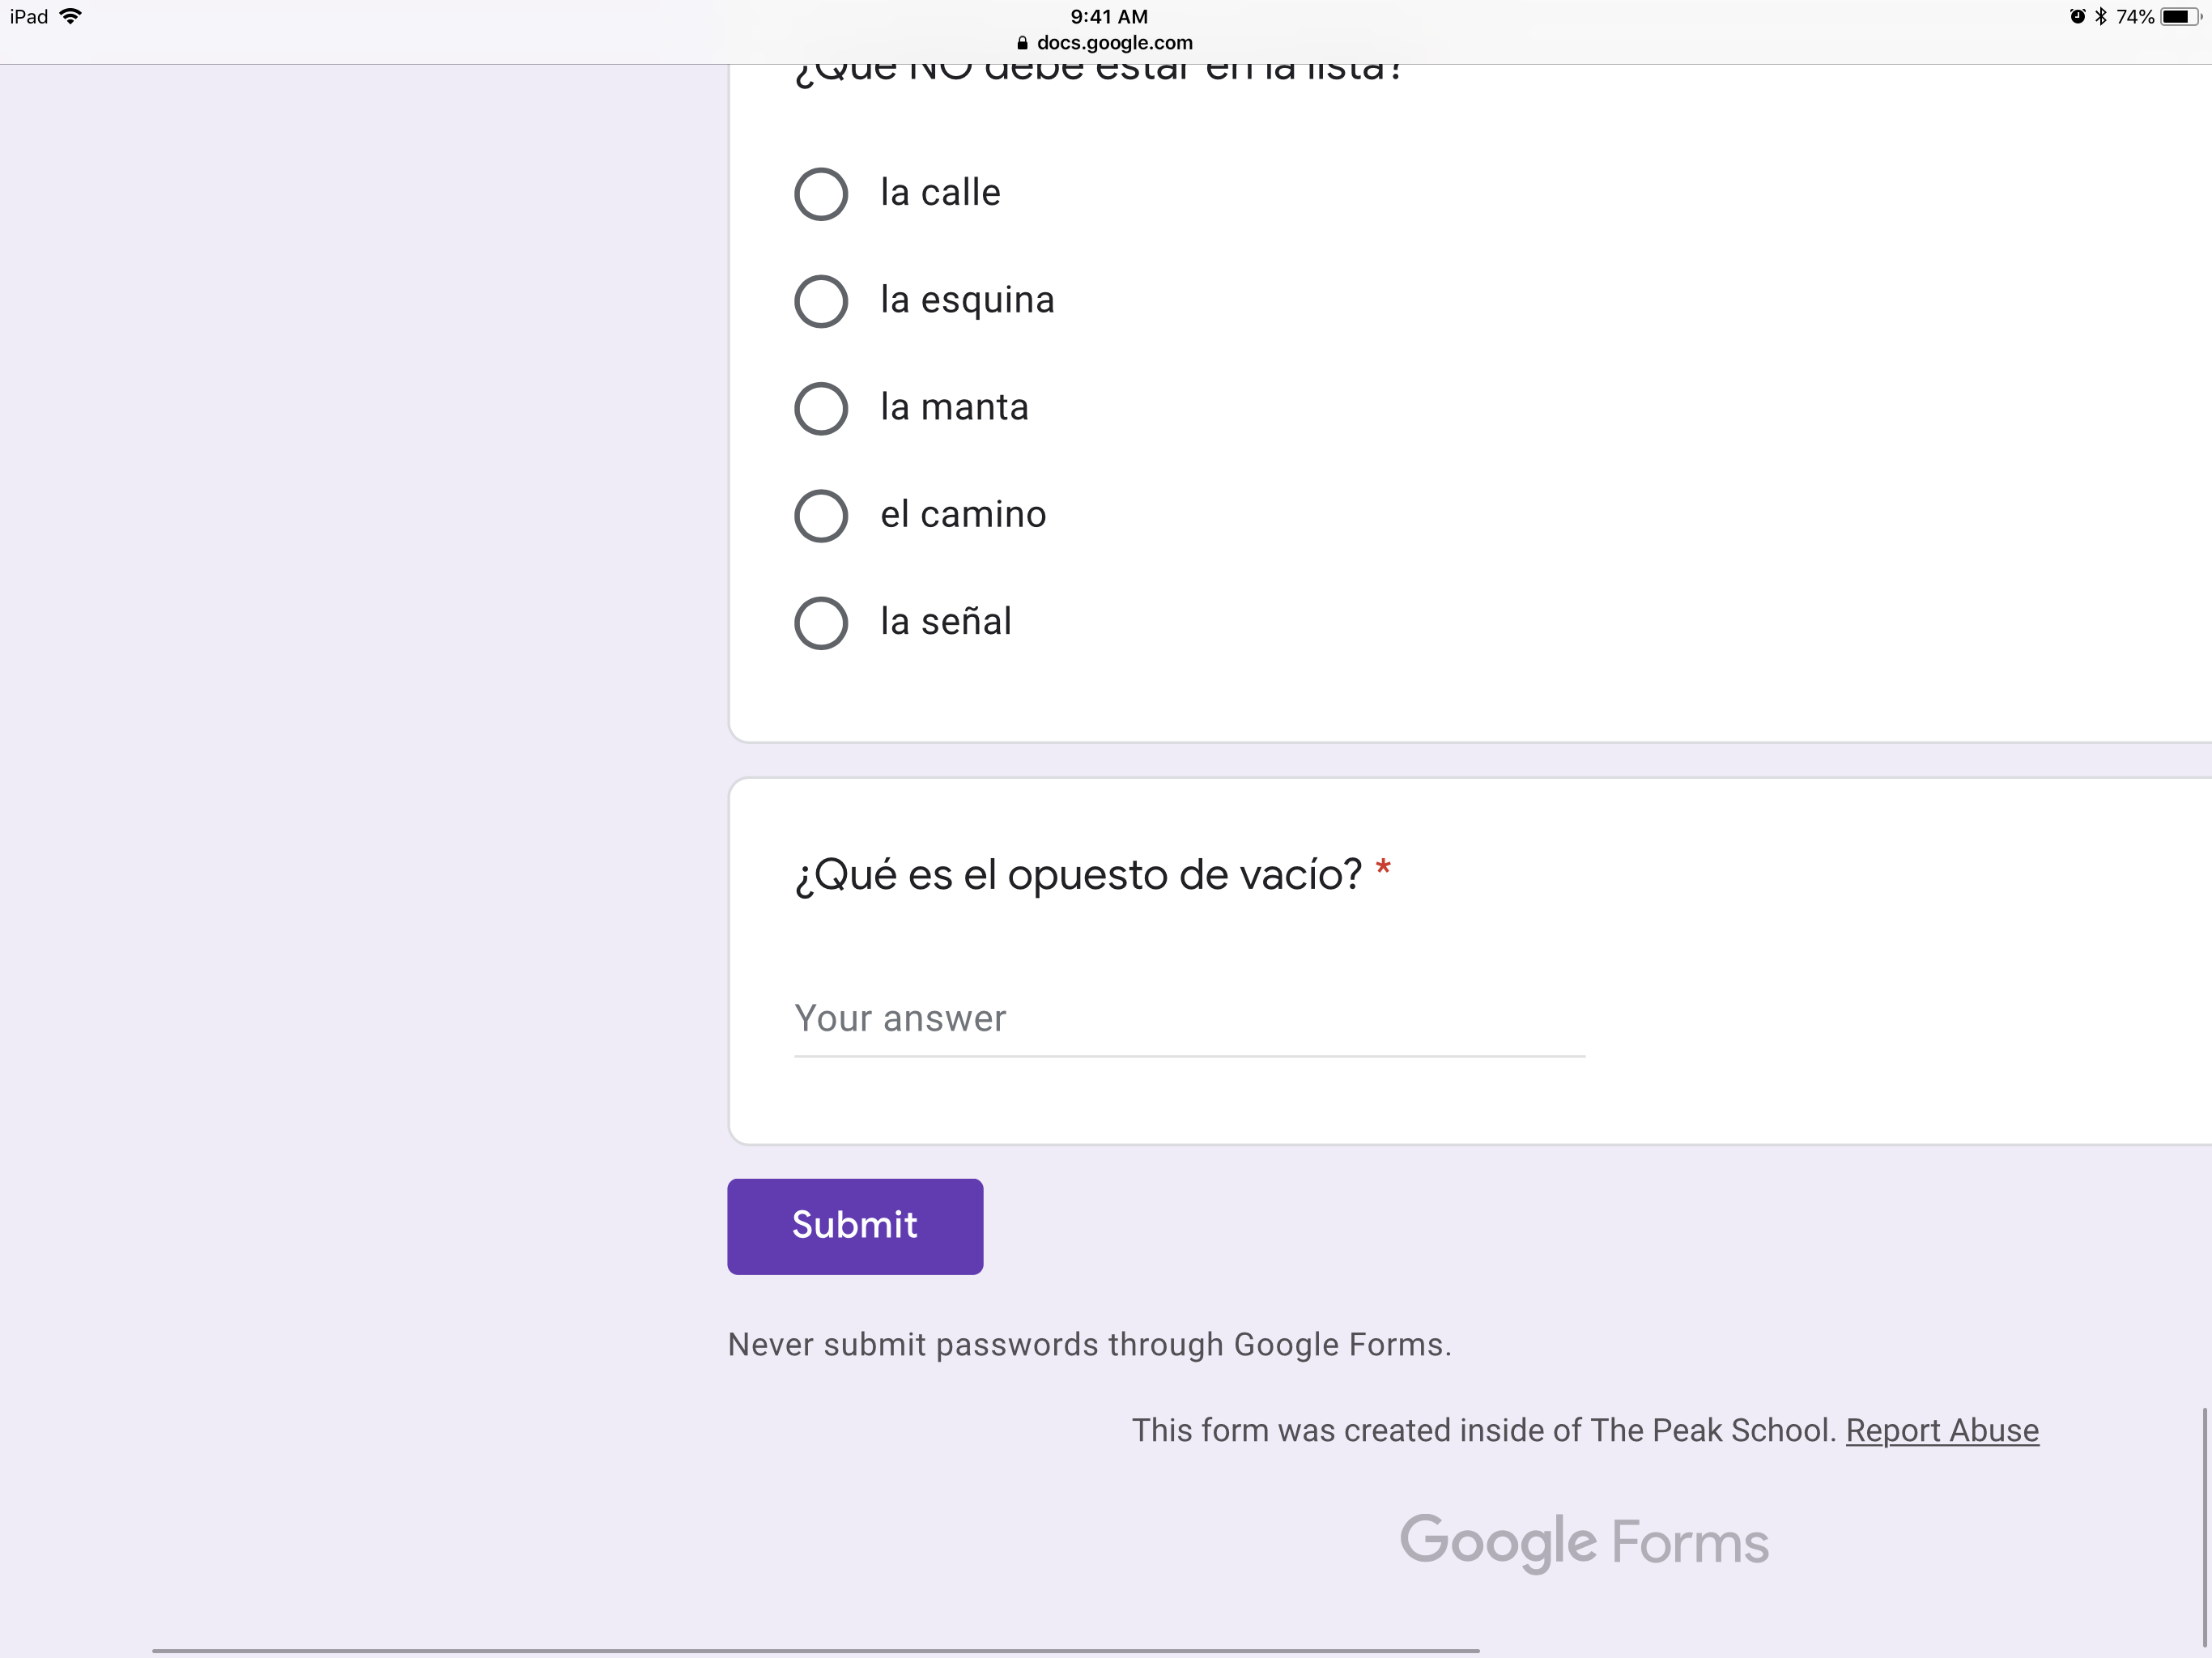Tap the Bluetooth status icon
This screenshot has height=1658, width=2212.
point(2101,16)
